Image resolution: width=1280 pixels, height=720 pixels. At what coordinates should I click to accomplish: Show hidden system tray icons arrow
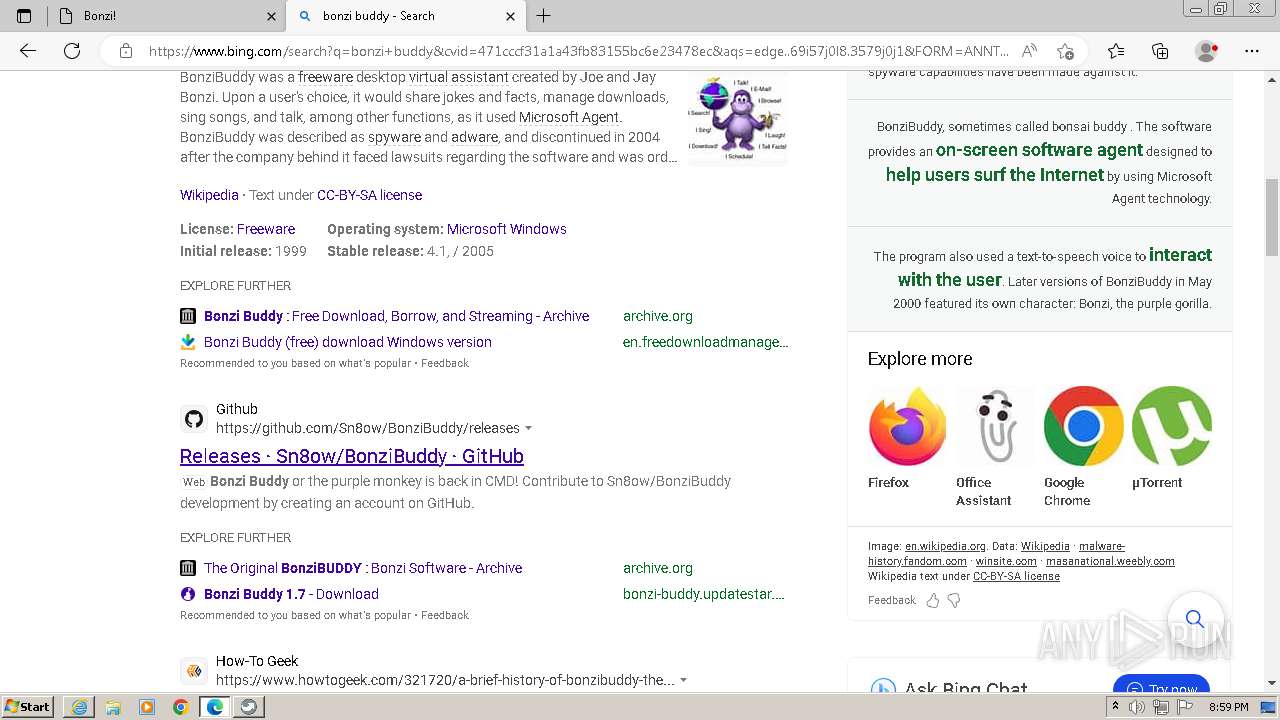1116,707
